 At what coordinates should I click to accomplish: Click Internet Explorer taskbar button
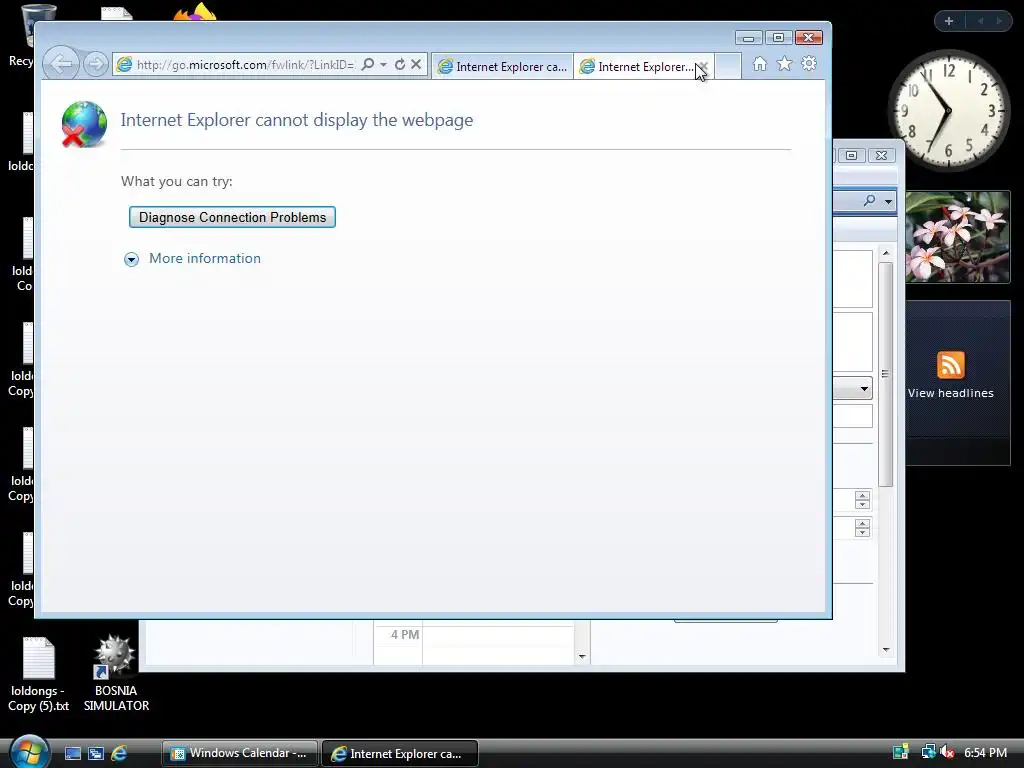(400, 753)
